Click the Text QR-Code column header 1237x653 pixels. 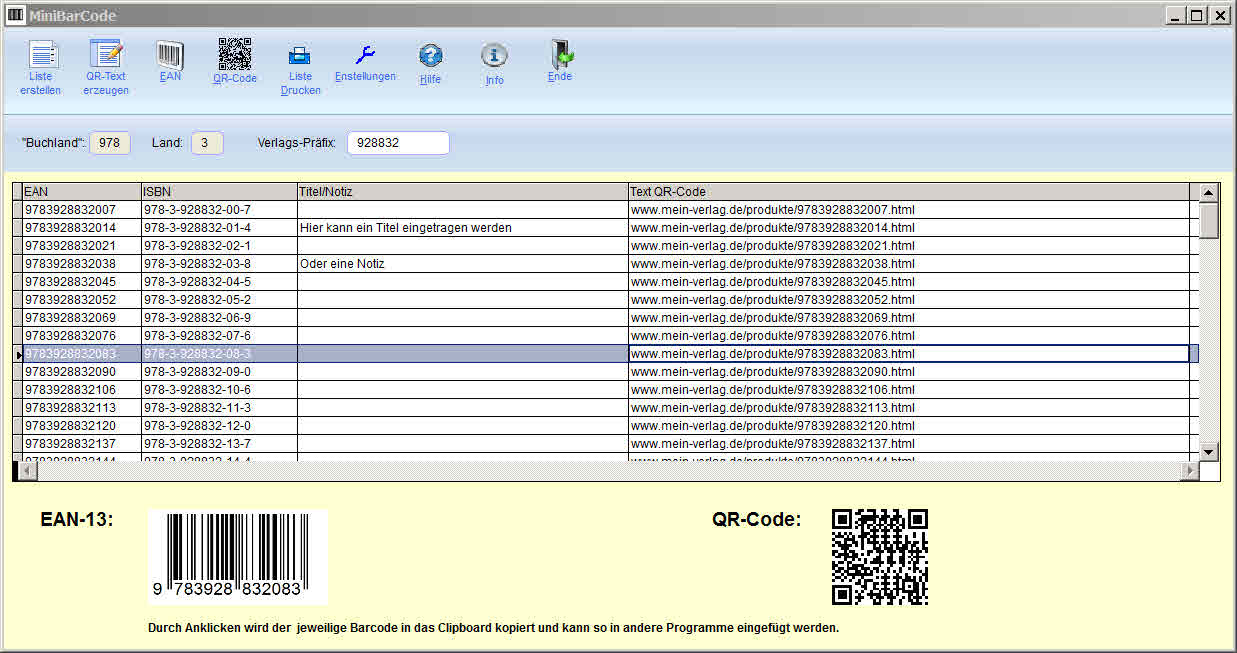[x=909, y=191]
